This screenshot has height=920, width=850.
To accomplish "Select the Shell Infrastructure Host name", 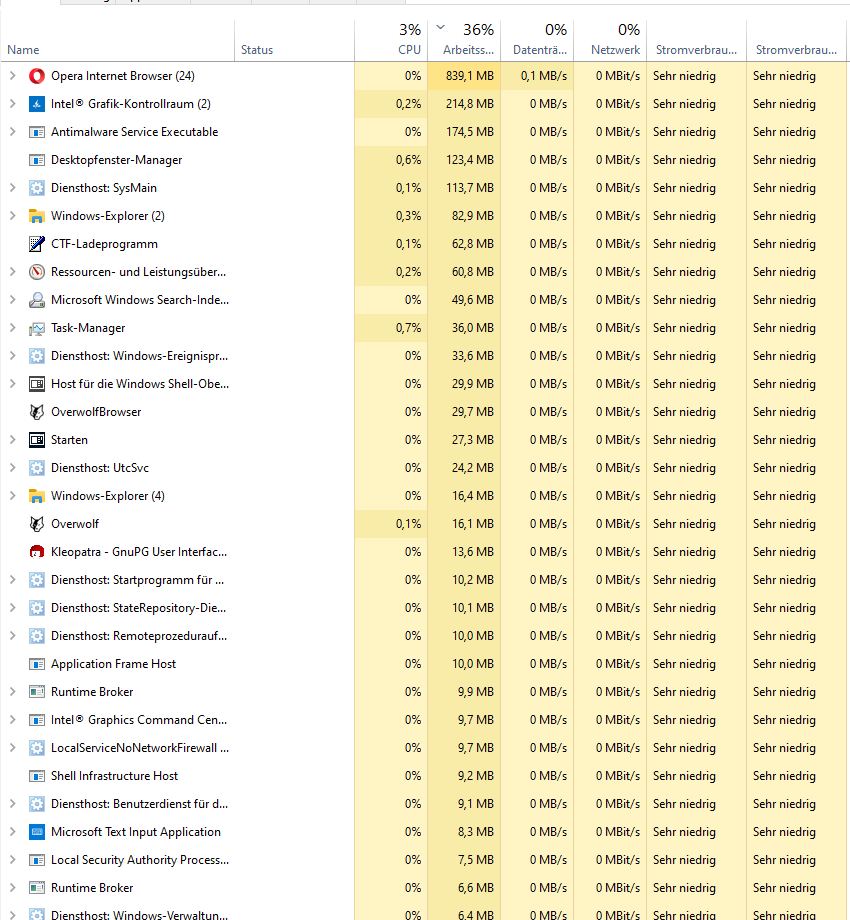I will [x=114, y=776].
